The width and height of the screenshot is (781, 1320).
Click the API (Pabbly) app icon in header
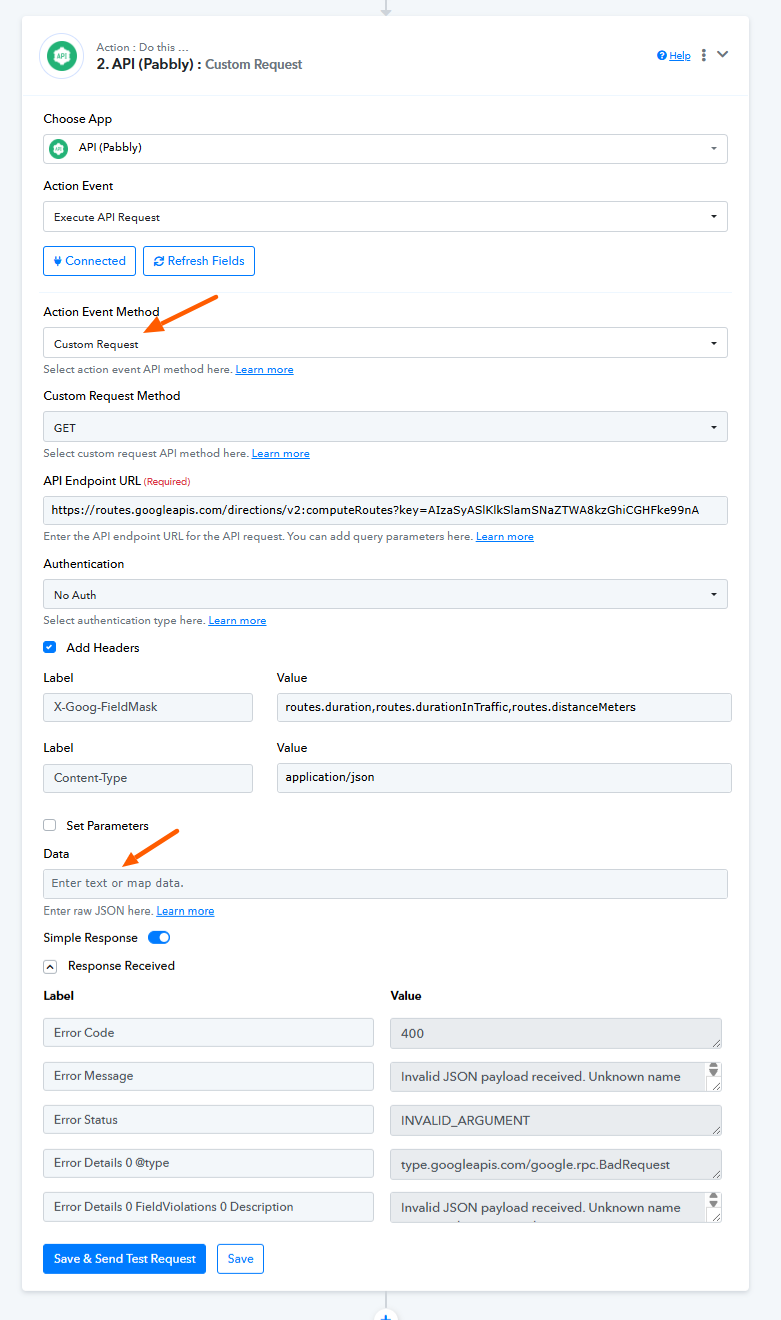click(x=61, y=56)
